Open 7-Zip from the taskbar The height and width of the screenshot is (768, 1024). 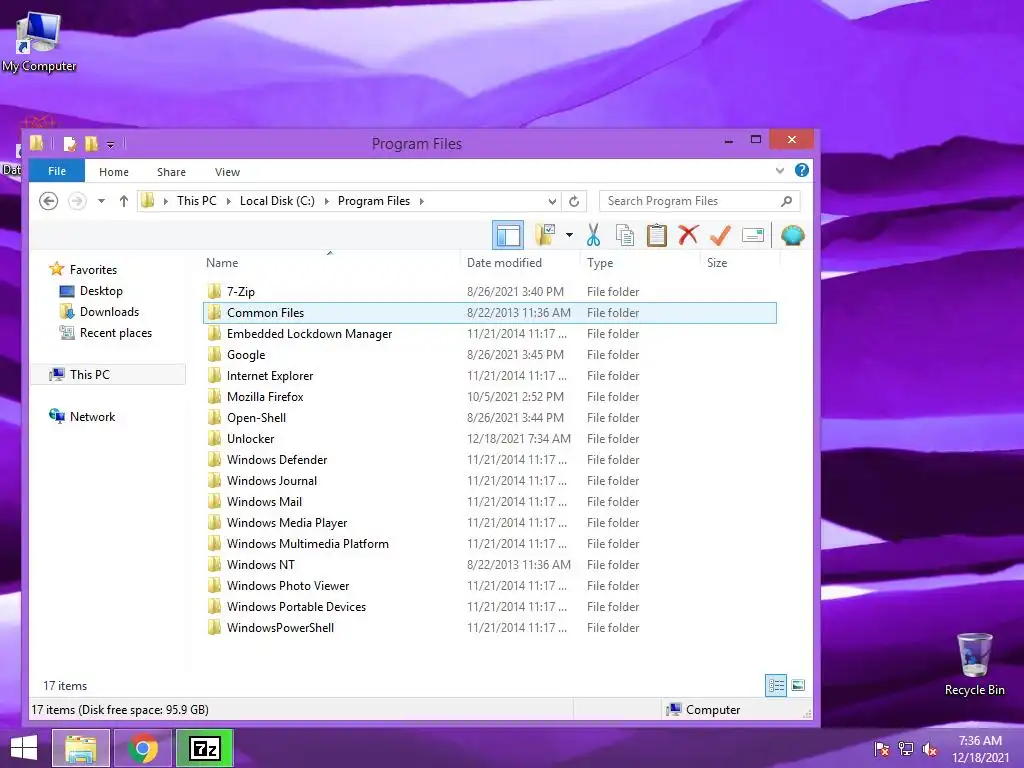pos(204,748)
